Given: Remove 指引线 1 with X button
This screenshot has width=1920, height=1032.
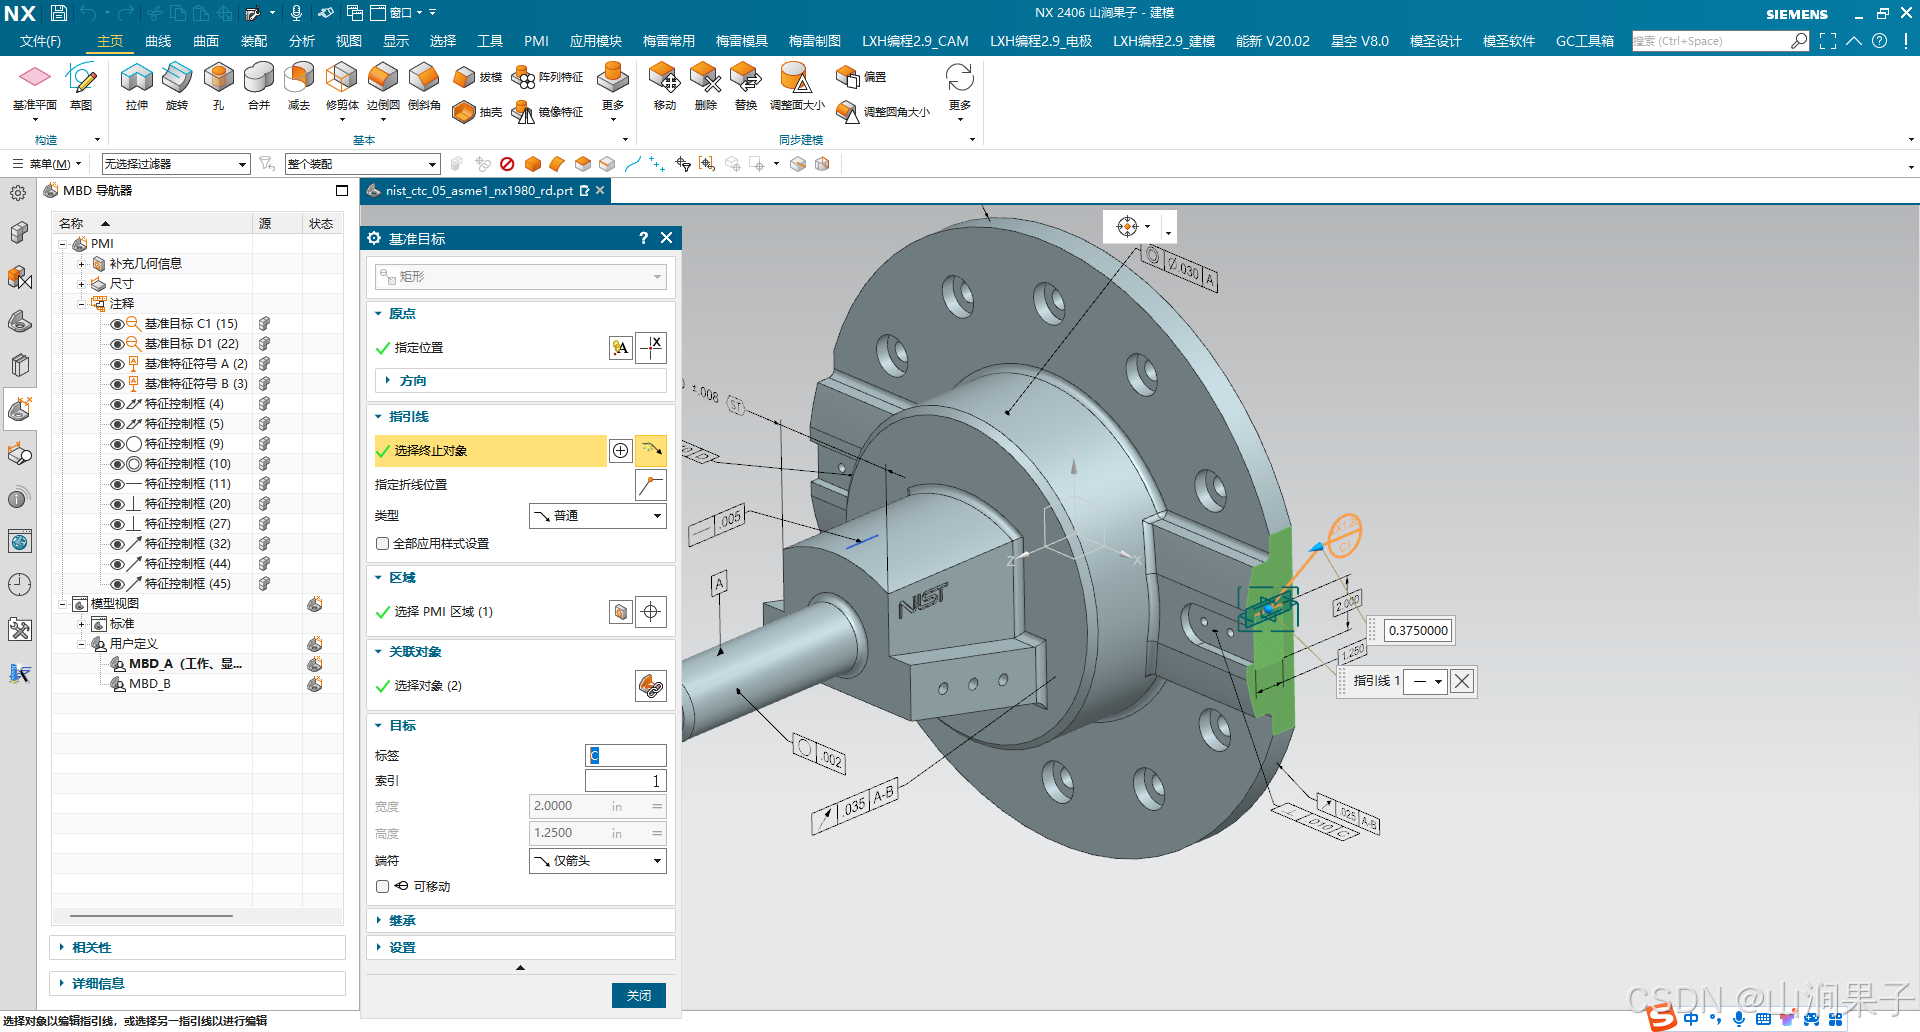Looking at the screenshot, I should tap(1462, 682).
